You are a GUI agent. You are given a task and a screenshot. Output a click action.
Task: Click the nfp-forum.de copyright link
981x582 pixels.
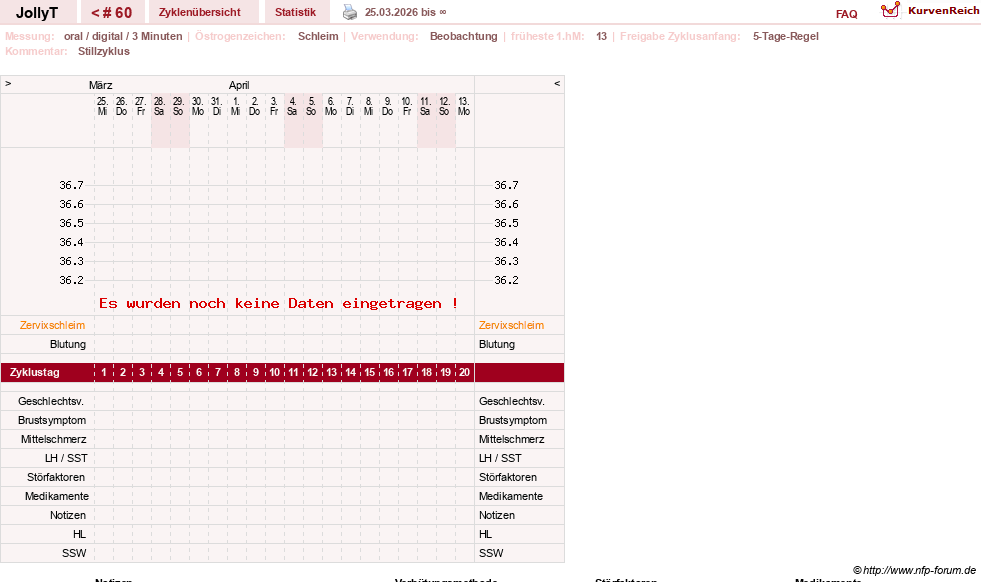point(914,570)
